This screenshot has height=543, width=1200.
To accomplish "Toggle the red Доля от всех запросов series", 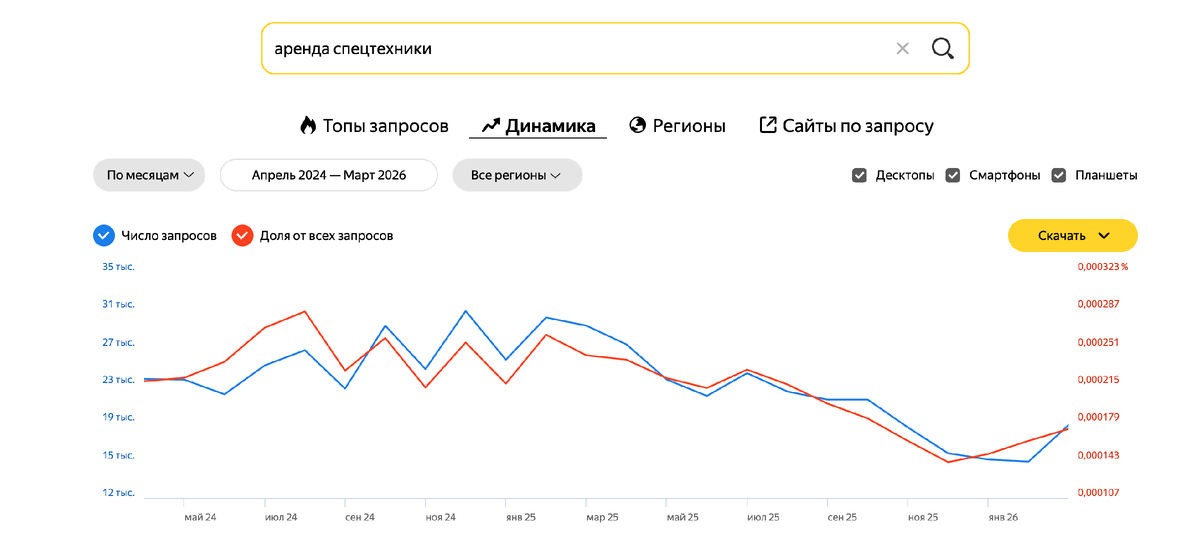I will [x=242, y=236].
